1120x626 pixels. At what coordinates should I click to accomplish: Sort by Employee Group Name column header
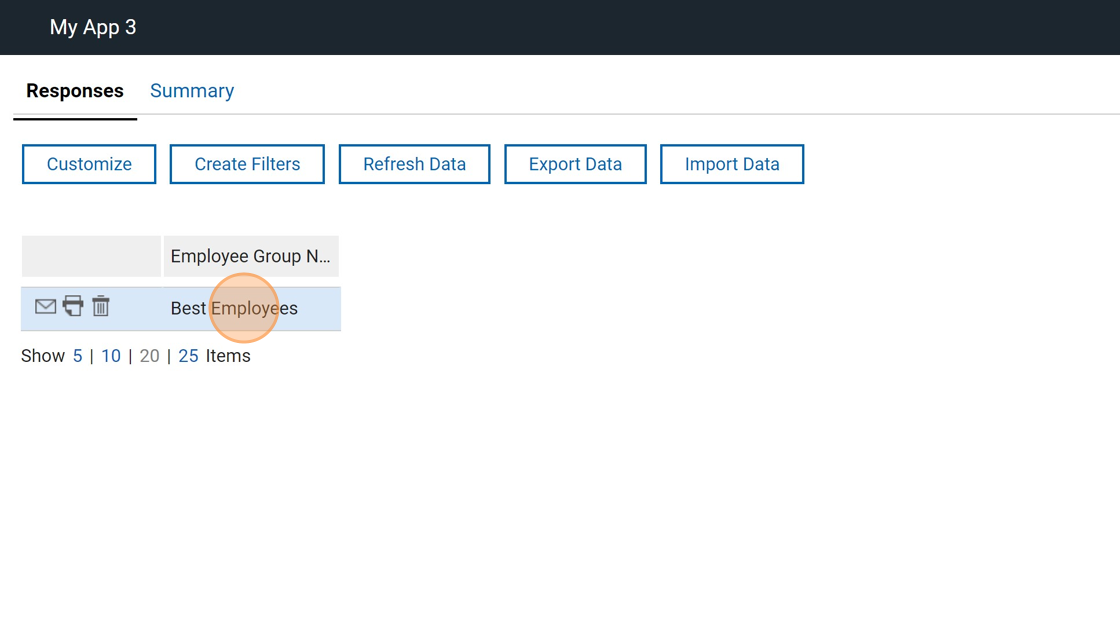250,256
